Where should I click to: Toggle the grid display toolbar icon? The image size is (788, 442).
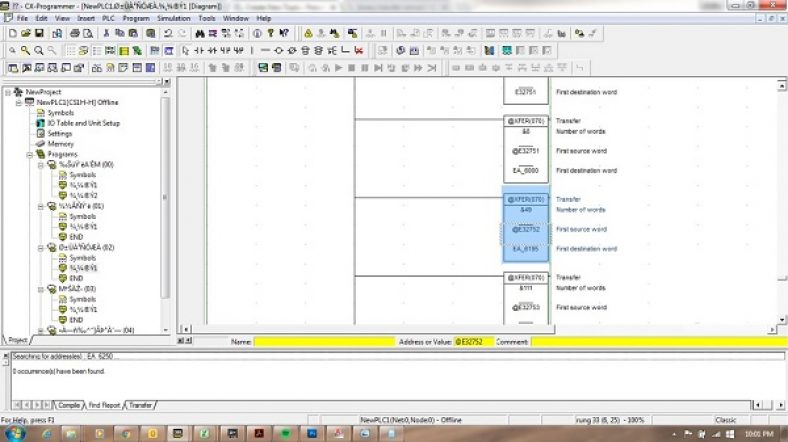70,50
